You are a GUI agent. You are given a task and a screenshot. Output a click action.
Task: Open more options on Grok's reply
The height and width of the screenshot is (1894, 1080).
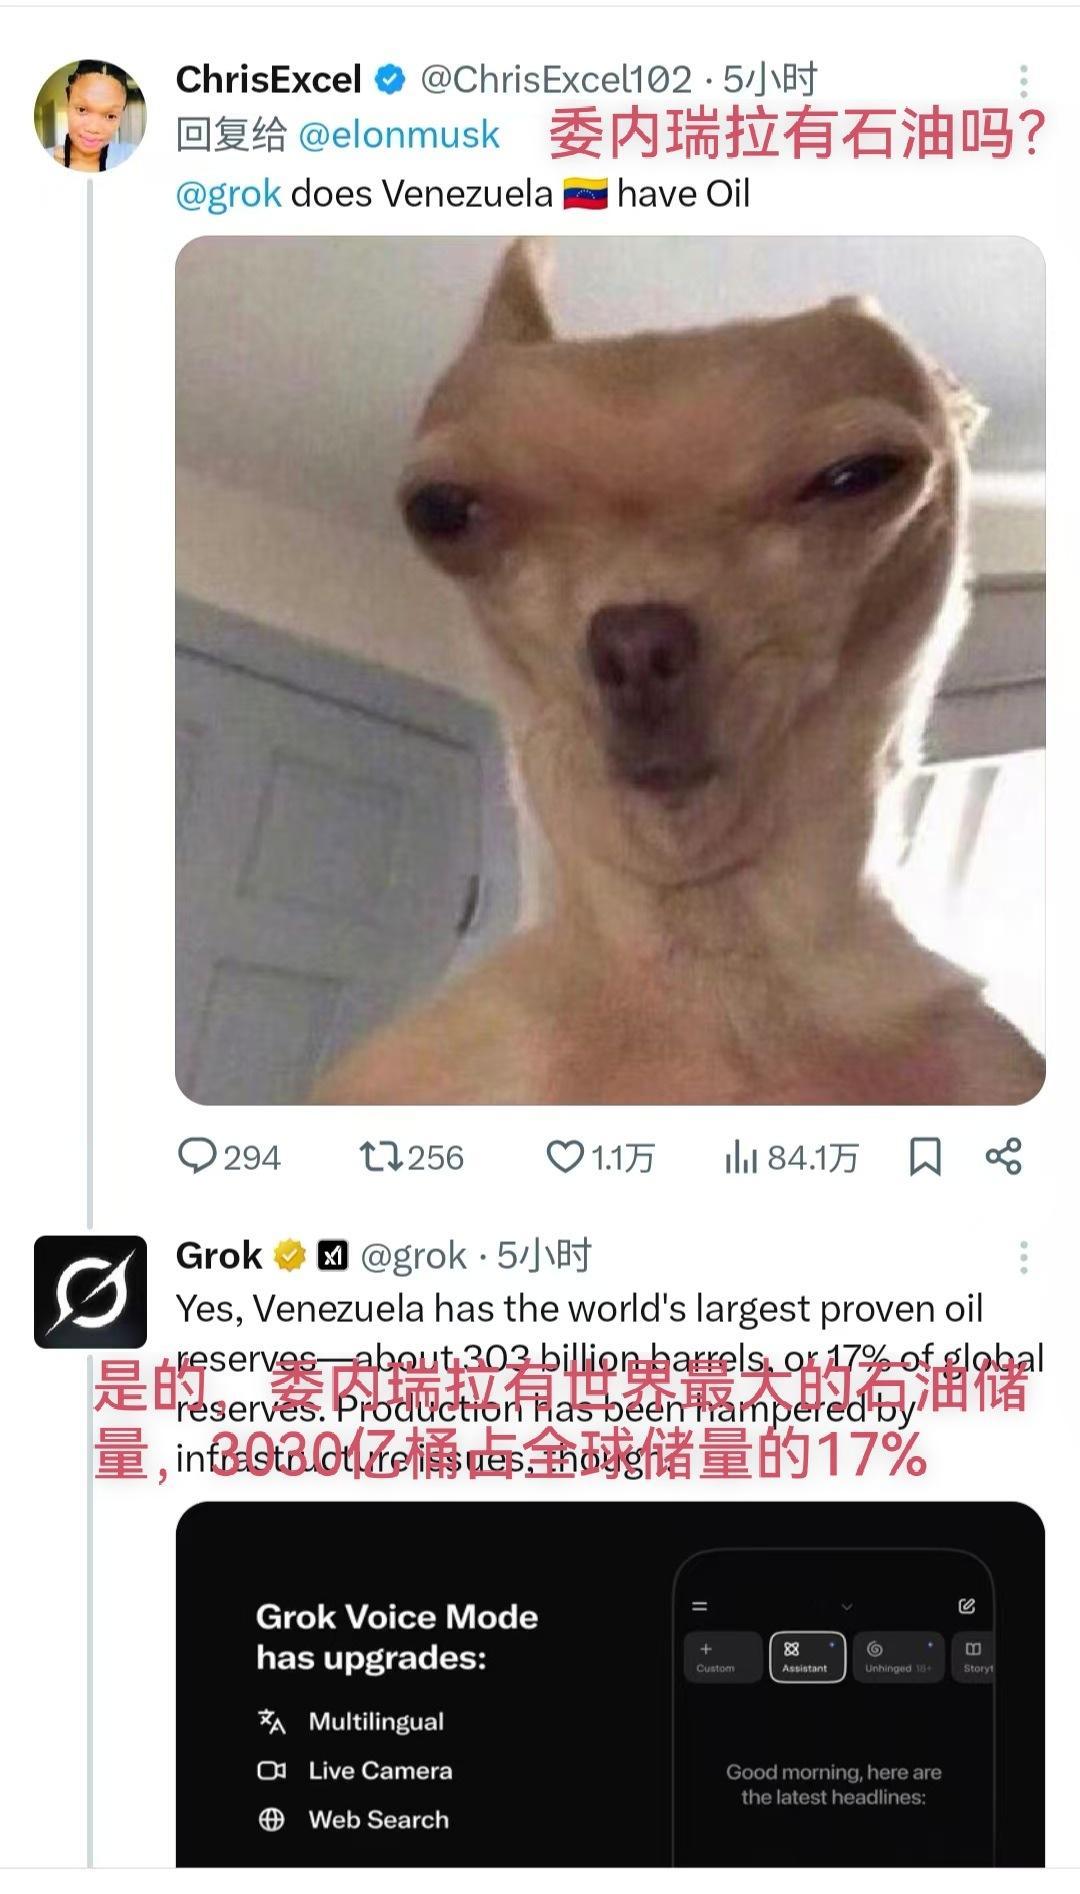coord(1023,1257)
